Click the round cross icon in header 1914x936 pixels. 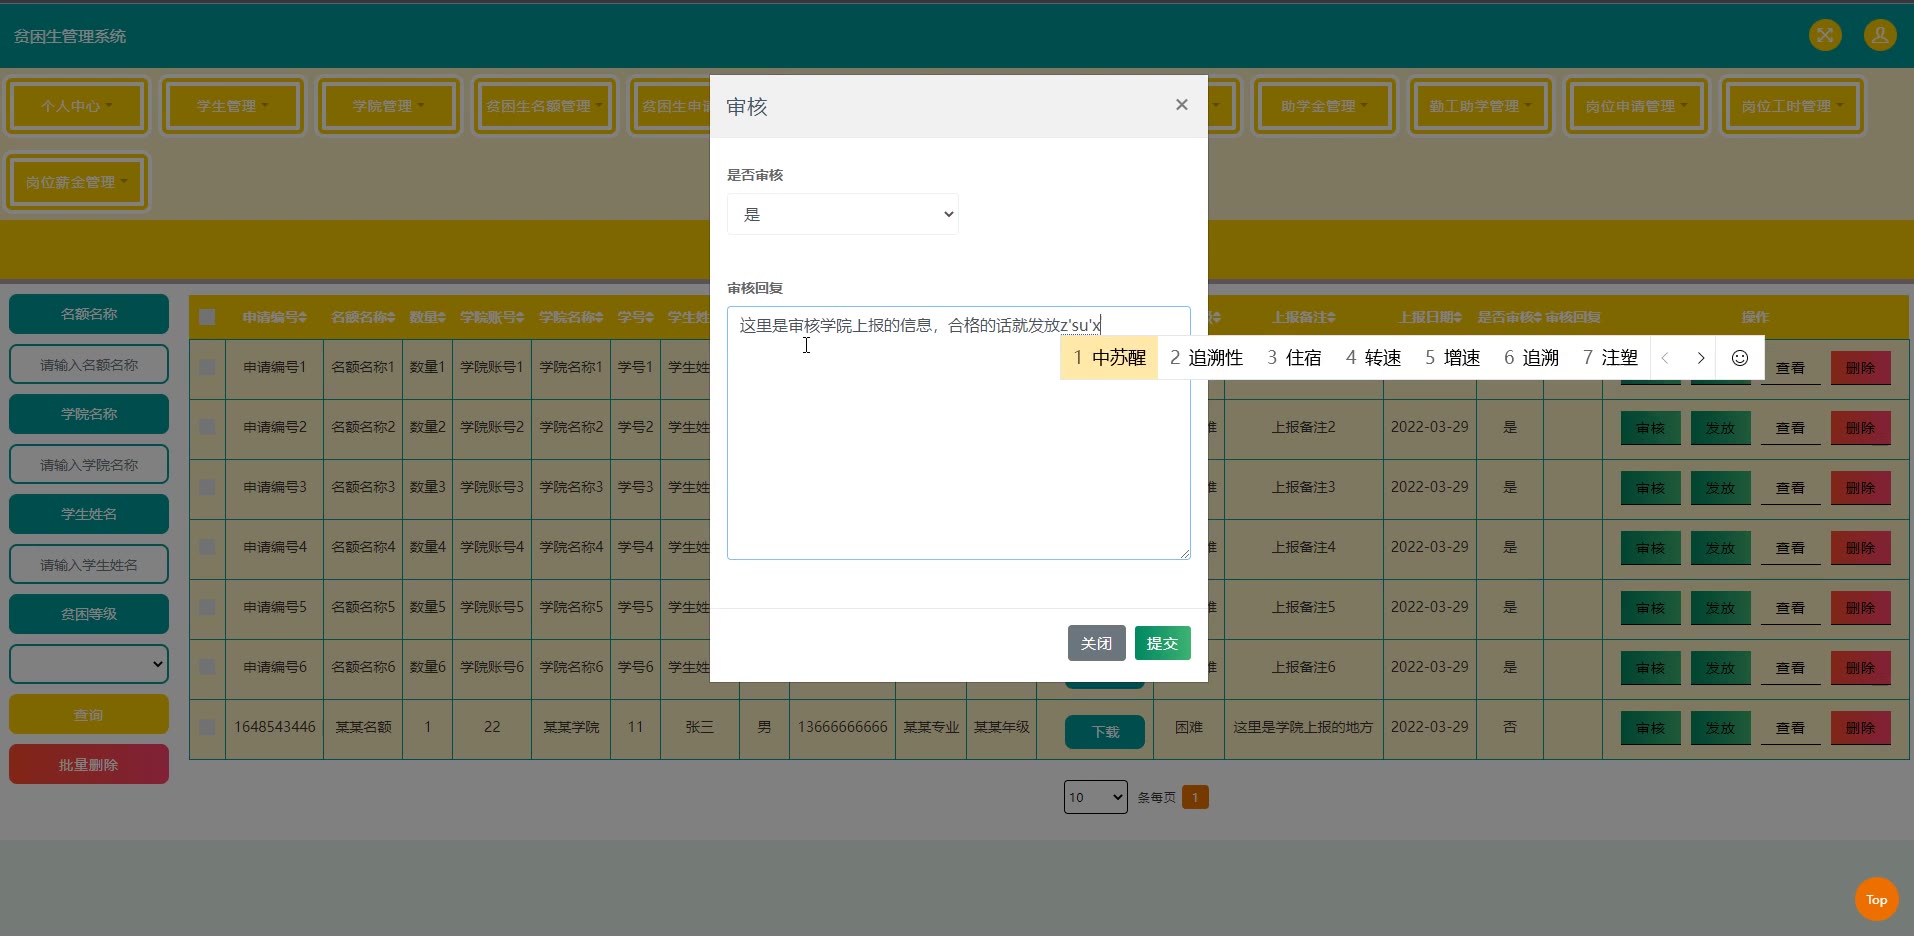point(1825,36)
